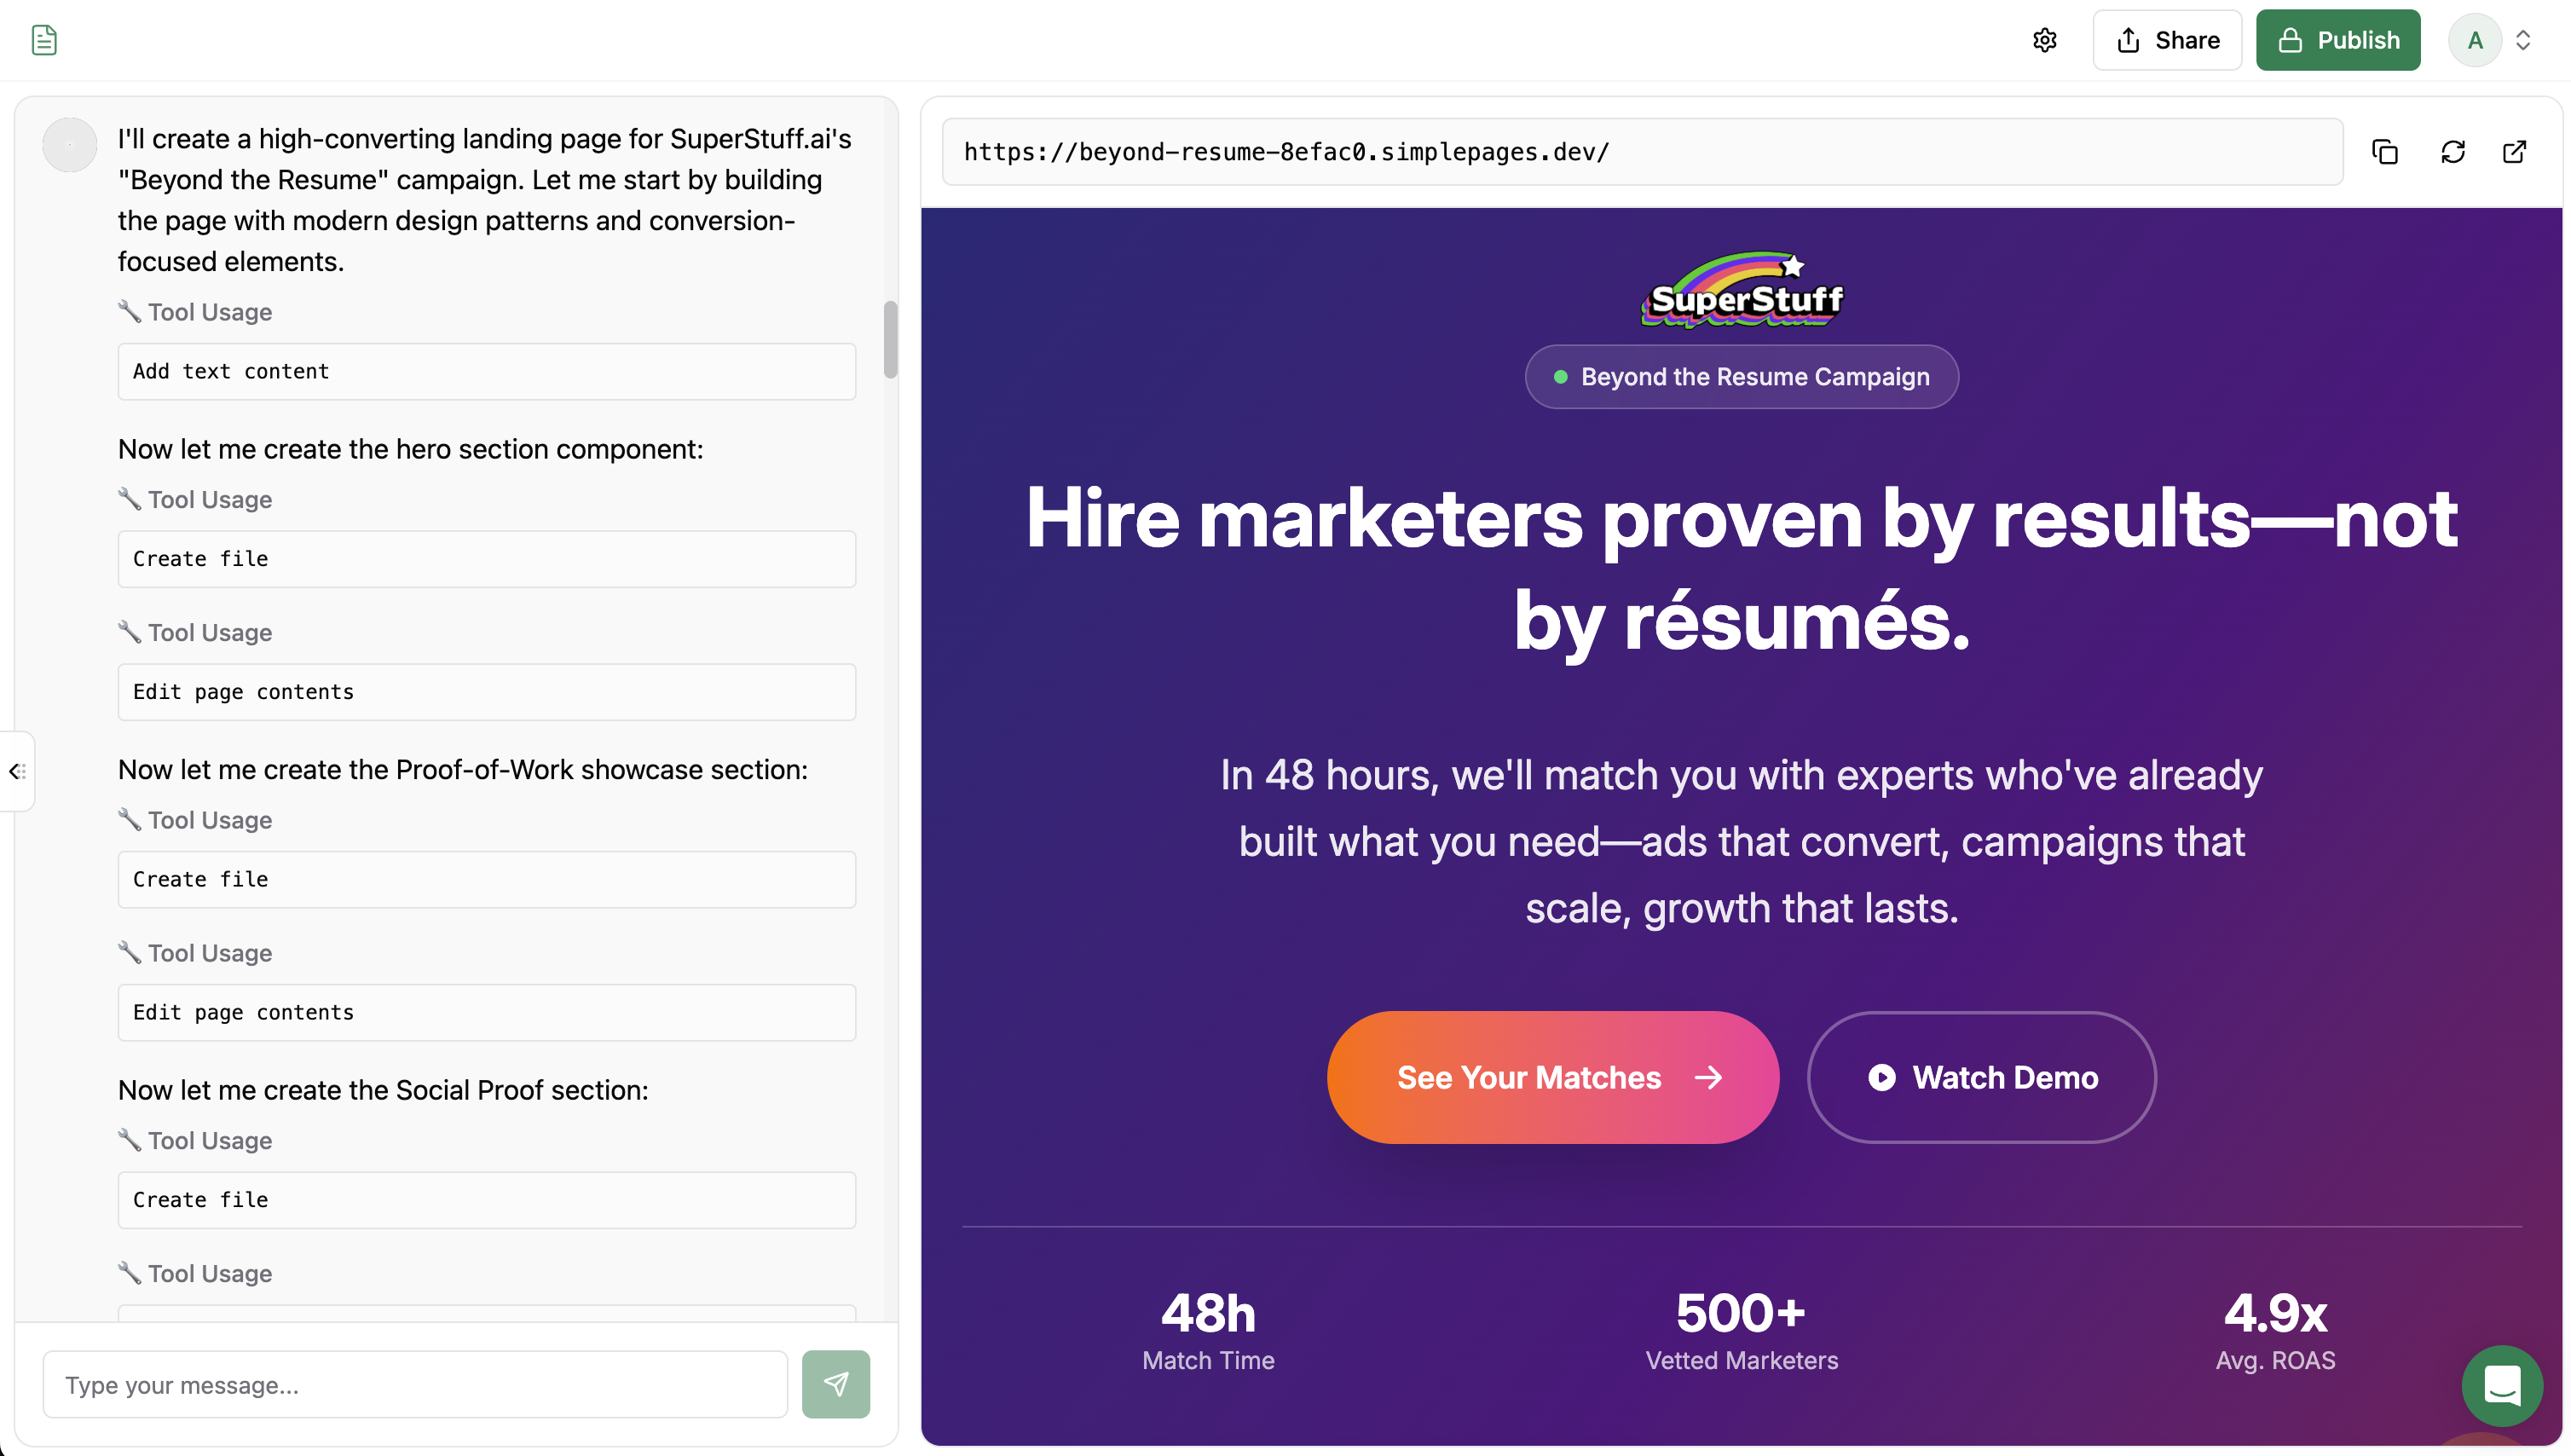Screen dimensions: 2571x1456
Task: Click the preview URL address field
Action: pos(1642,152)
